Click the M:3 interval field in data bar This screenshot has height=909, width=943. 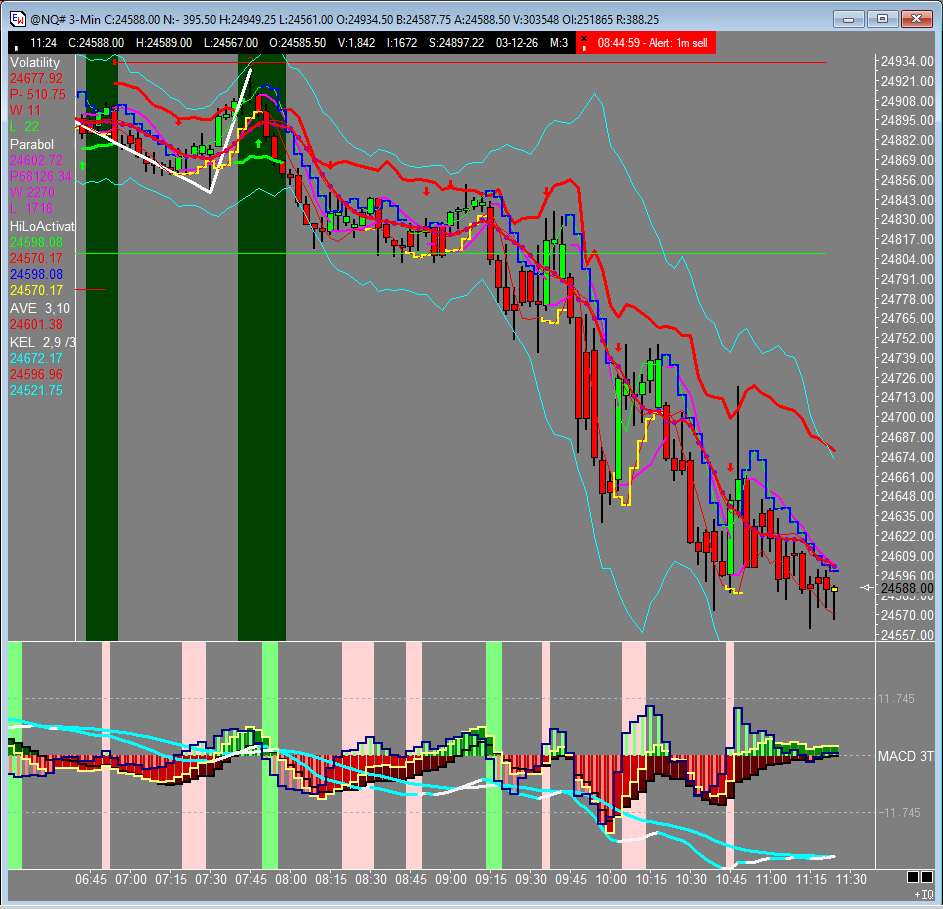pos(557,42)
